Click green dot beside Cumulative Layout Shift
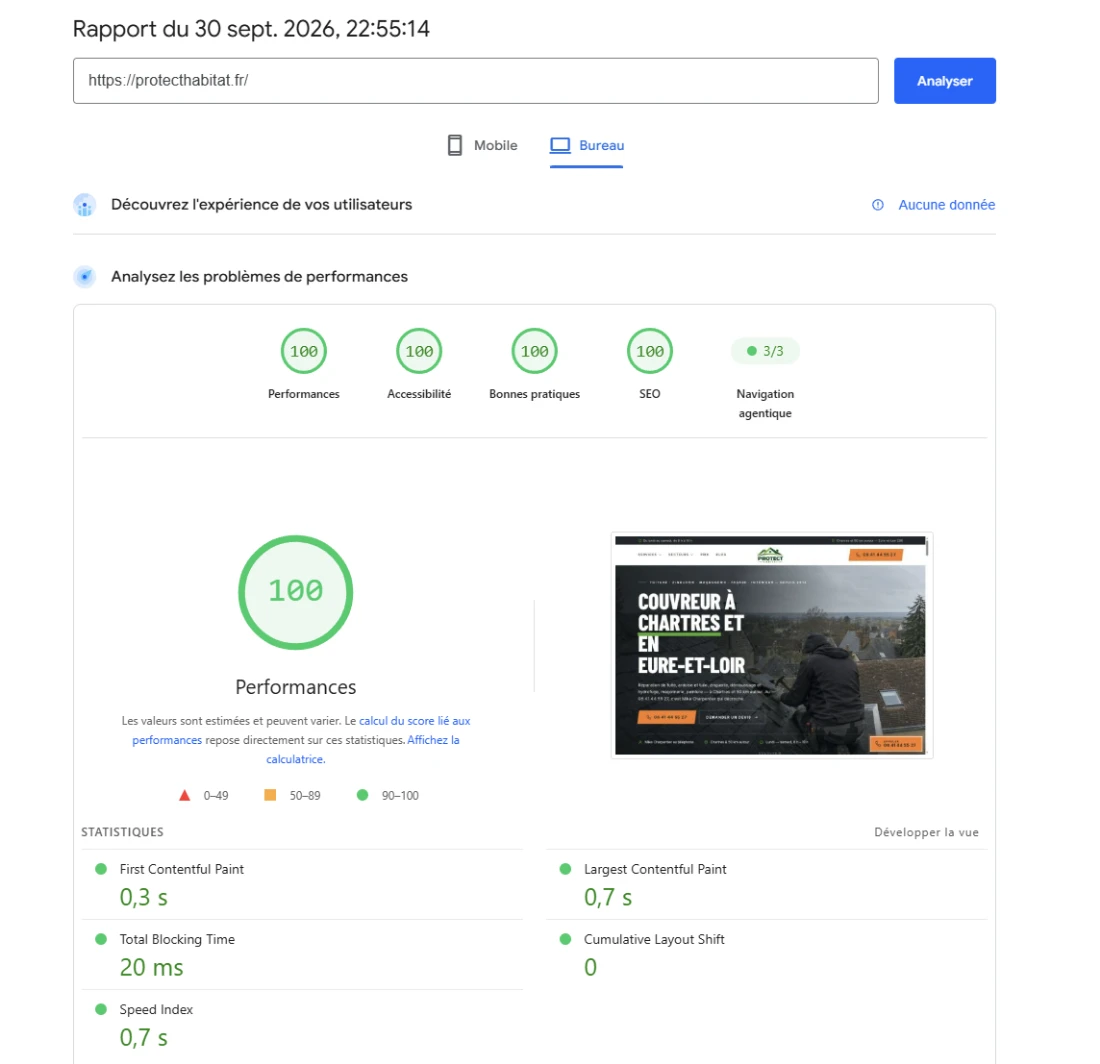The height and width of the screenshot is (1064, 1100). click(x=565, y=939)
